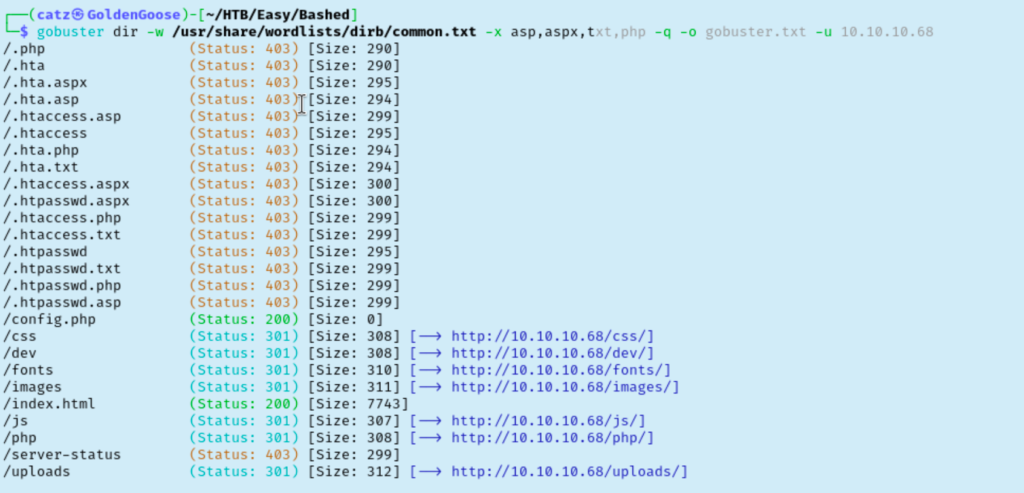Click the target IP 10.10.10.68 in the command
Viewport: 1024px width, 493px height.
pyautogui.click(x=887, y=32)
